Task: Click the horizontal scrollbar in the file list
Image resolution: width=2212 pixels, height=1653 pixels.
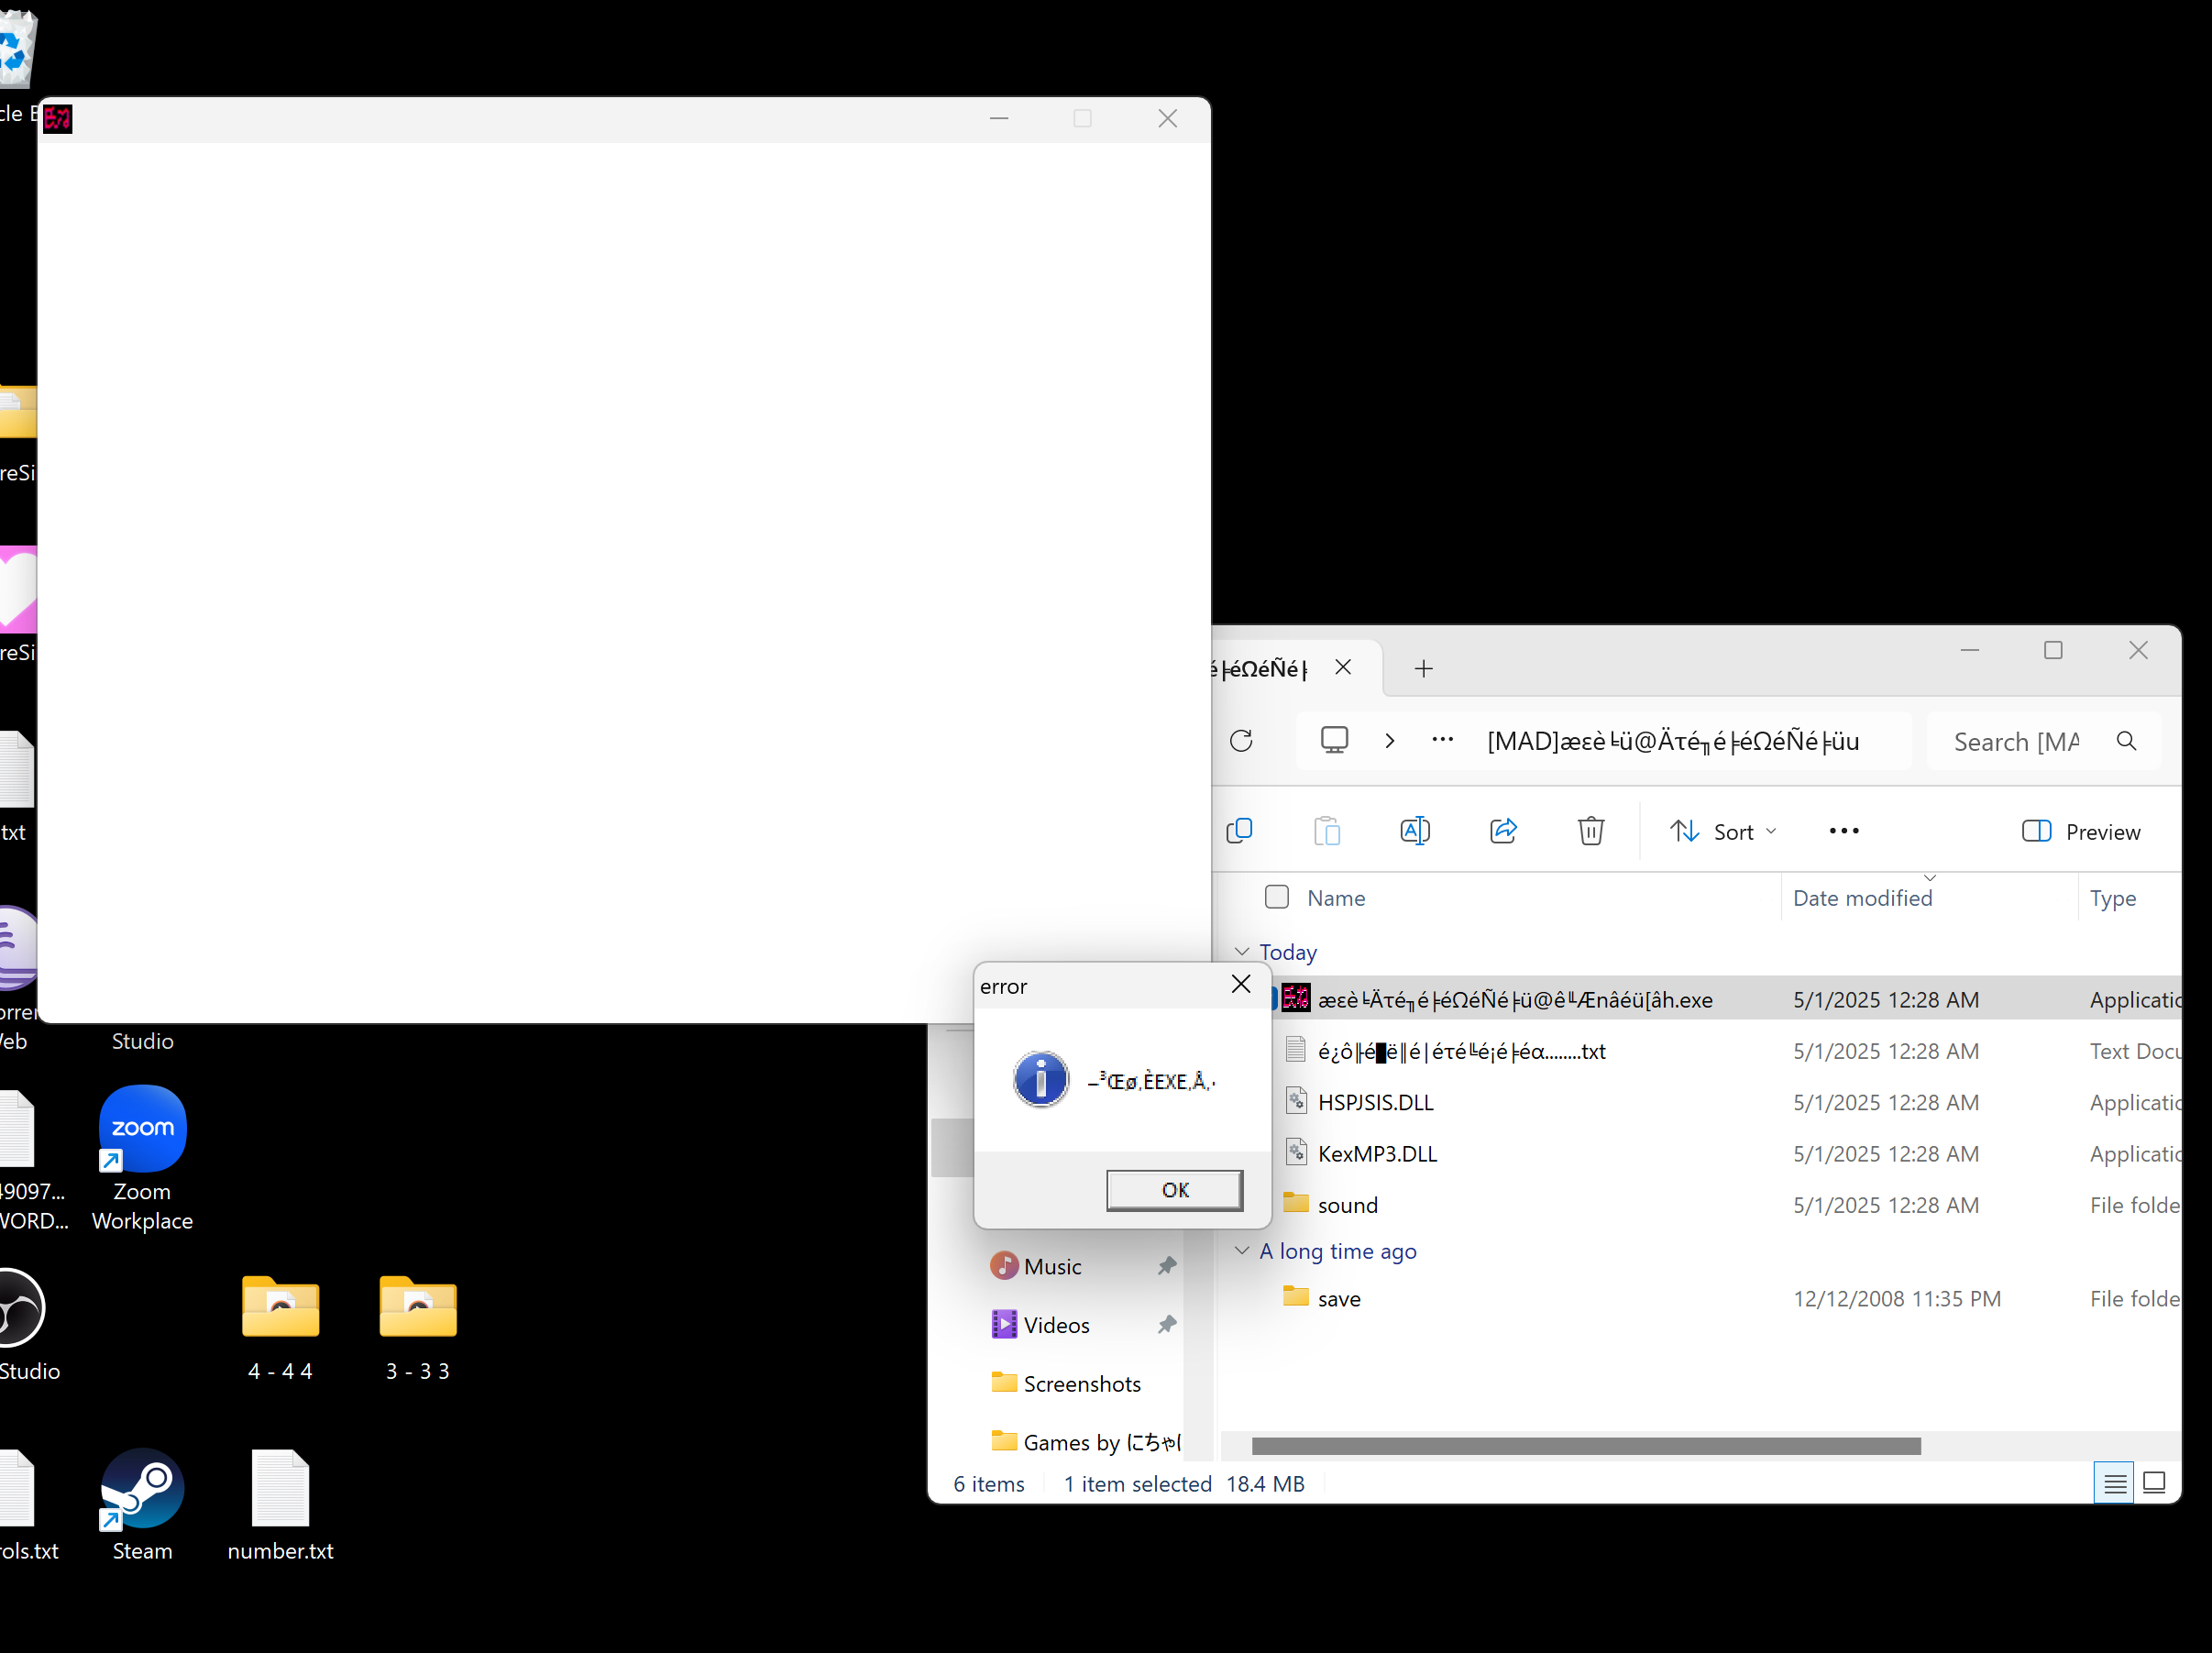Action: (1586, 1446)
